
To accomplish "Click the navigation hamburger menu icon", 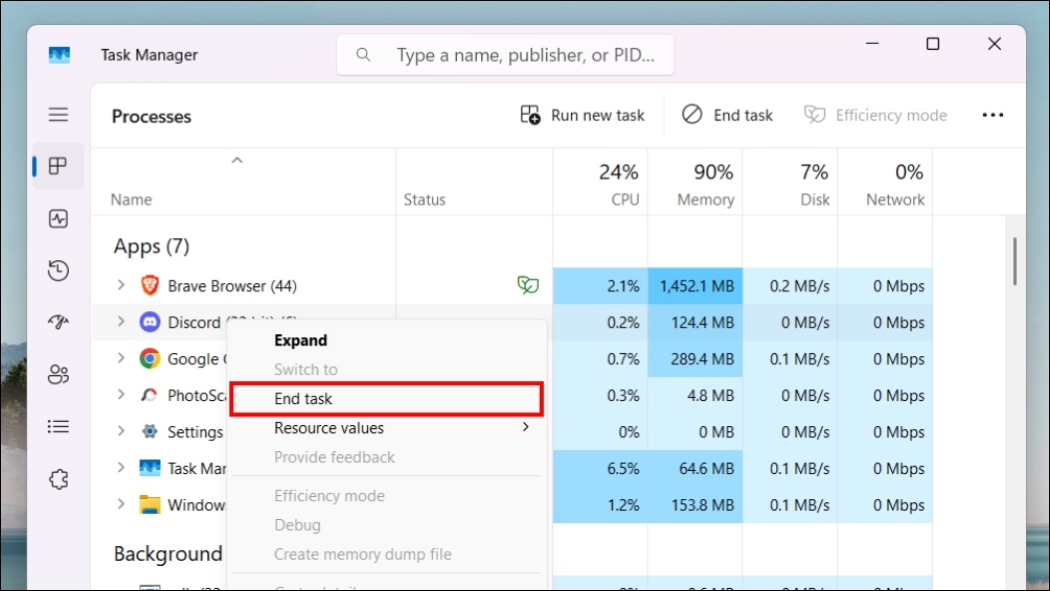I will coord(58,114).
